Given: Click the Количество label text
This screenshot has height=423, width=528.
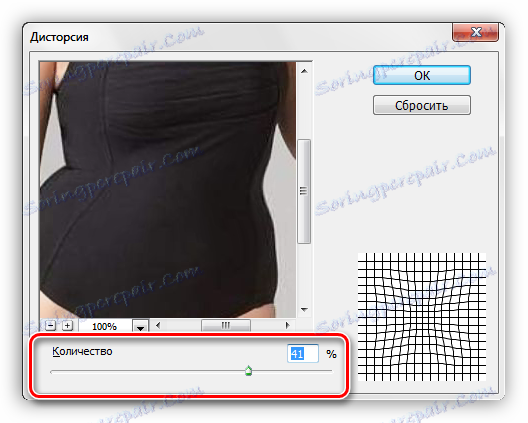Looking at the screenshot, I should [82, 351].
